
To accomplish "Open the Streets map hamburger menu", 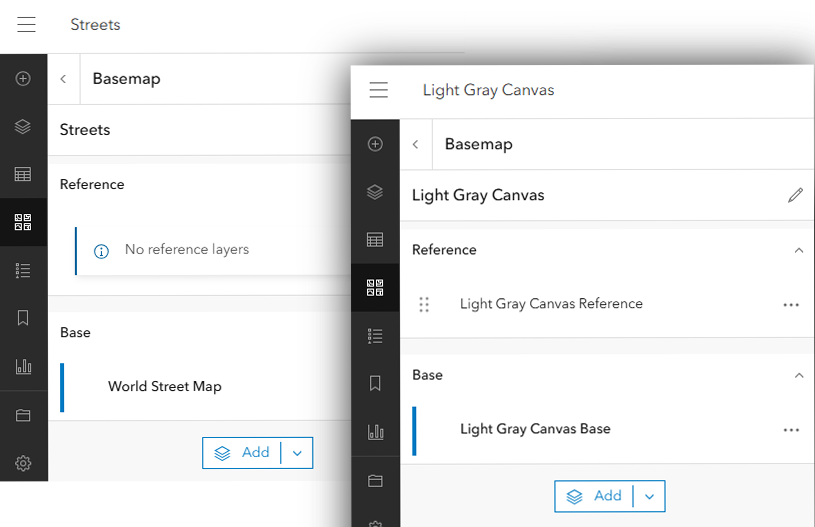I will (26, 25).
